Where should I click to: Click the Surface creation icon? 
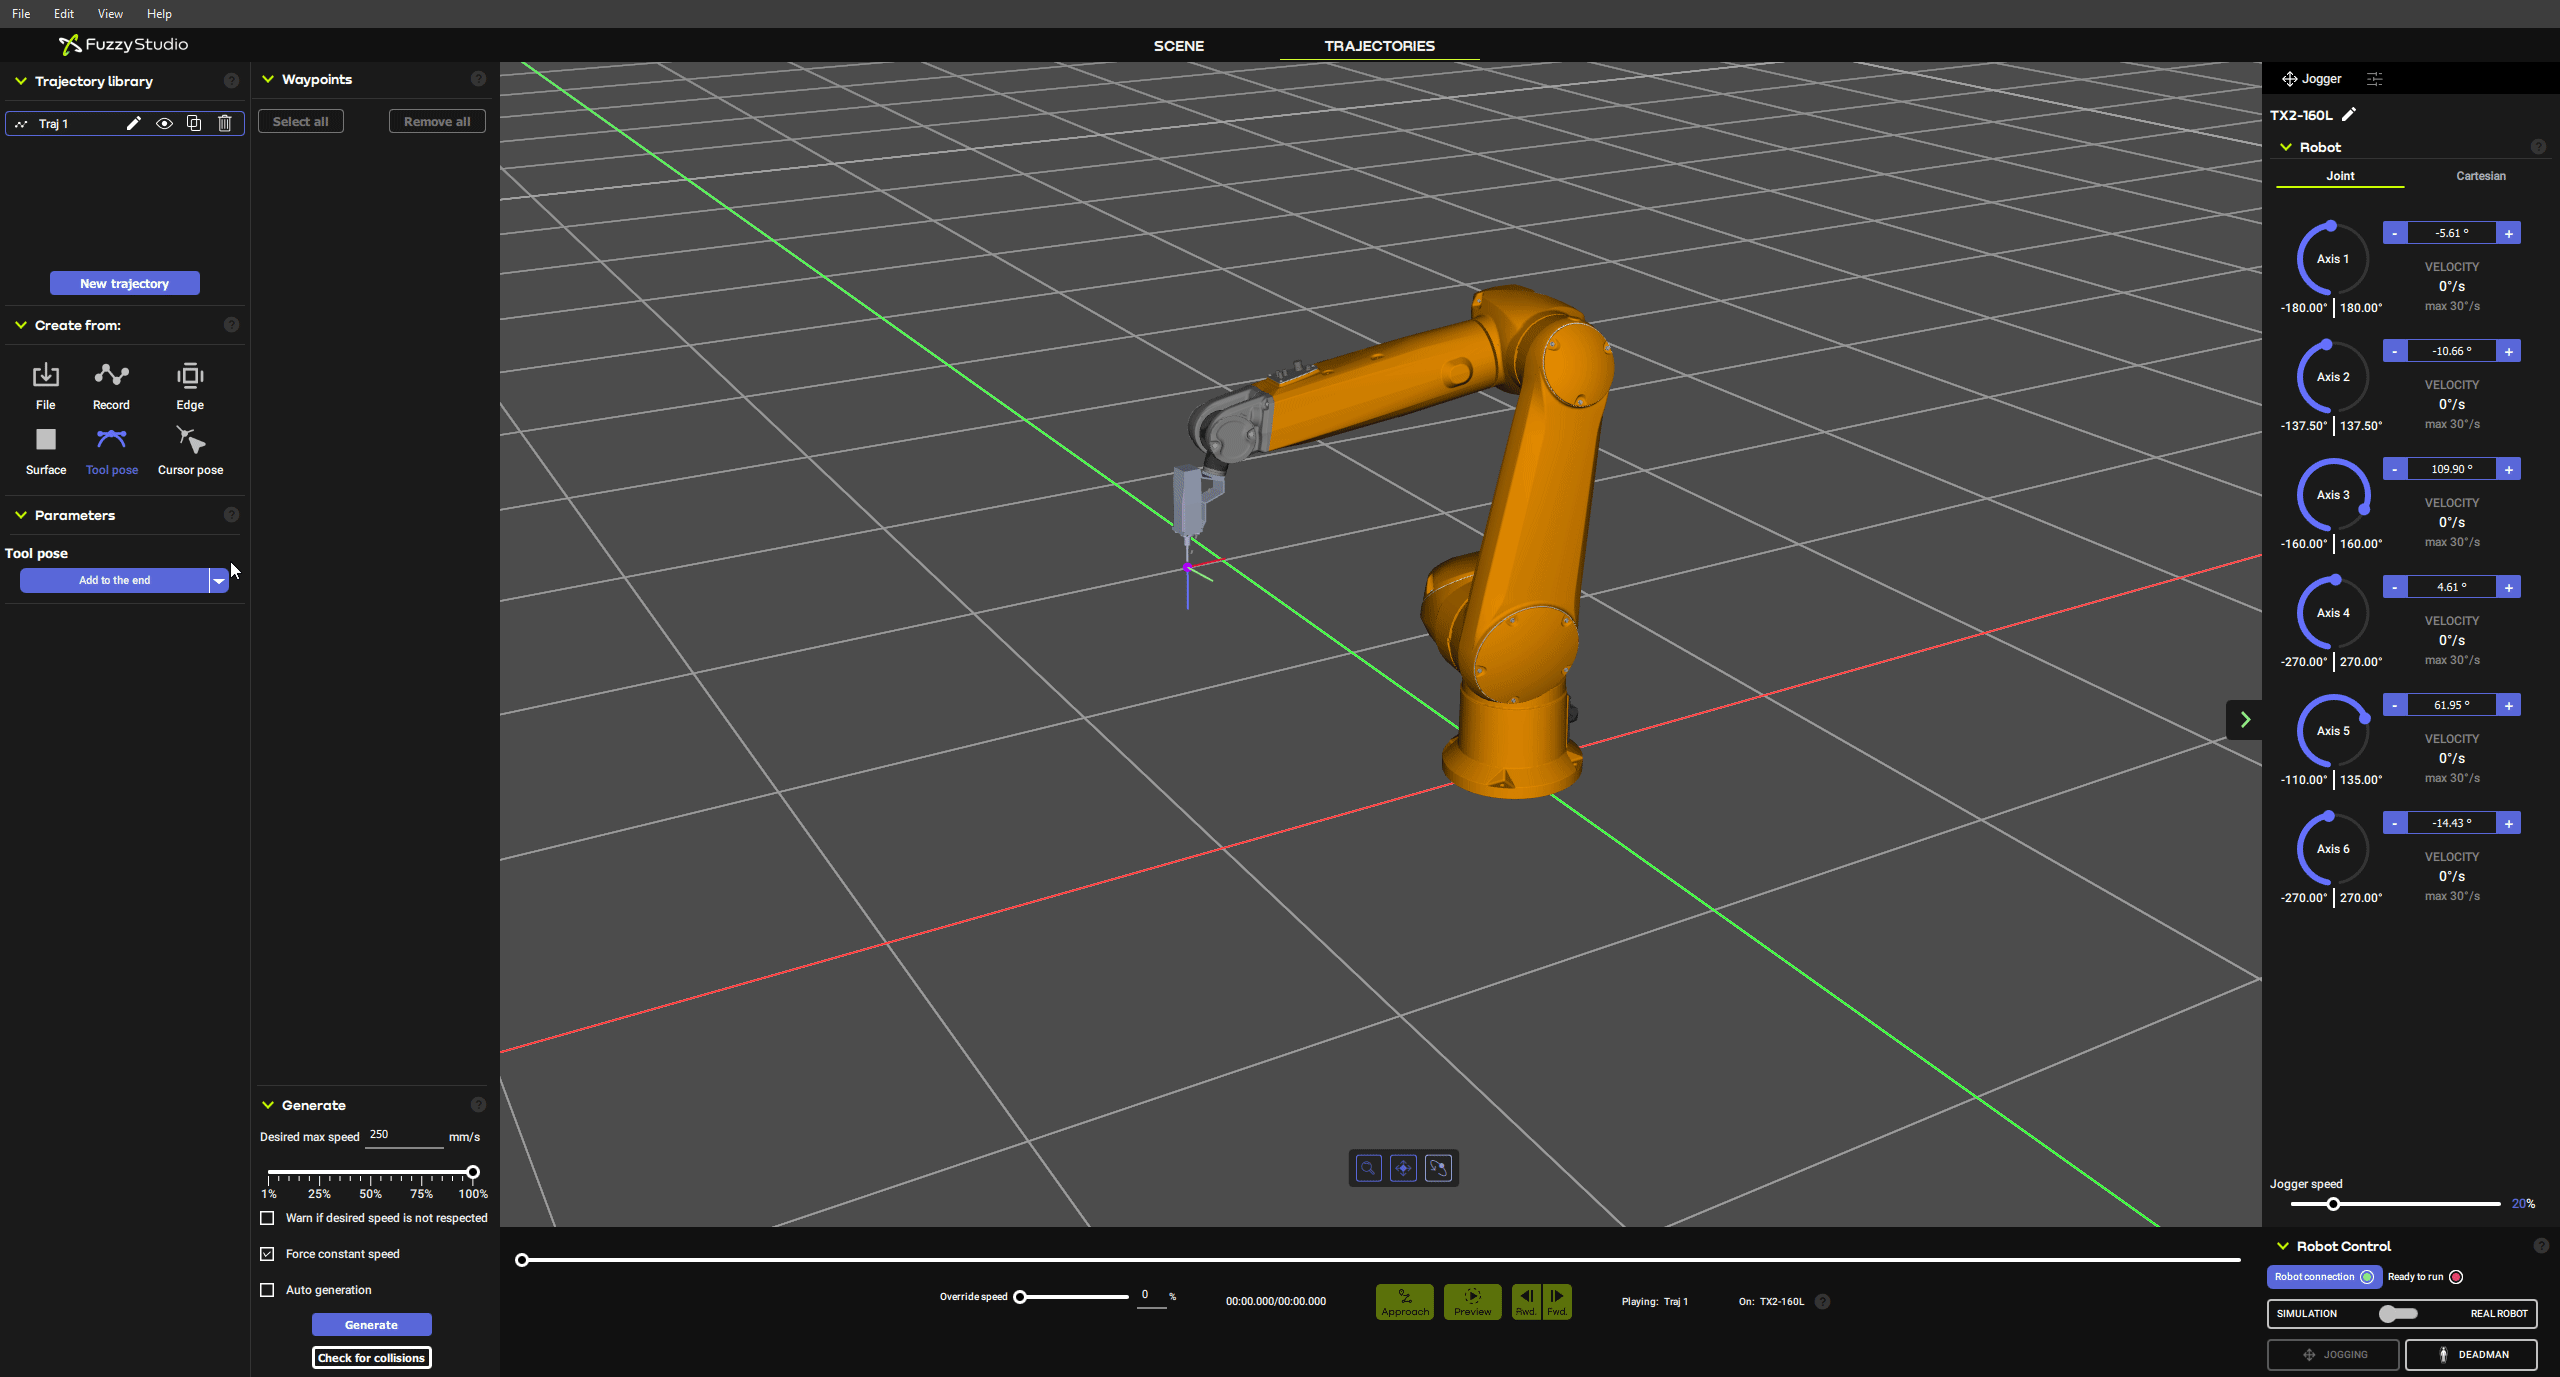(46, 441)
